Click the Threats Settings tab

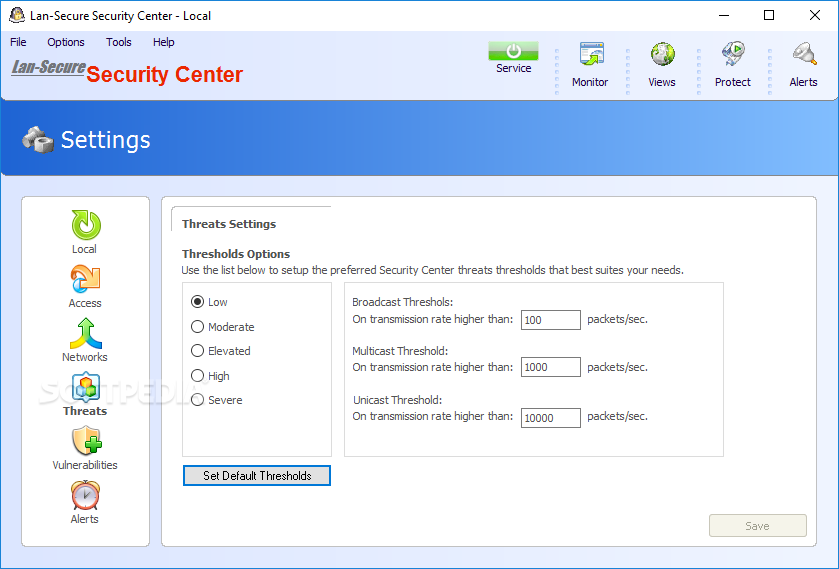pyautogui.click(x=229, y=224)
